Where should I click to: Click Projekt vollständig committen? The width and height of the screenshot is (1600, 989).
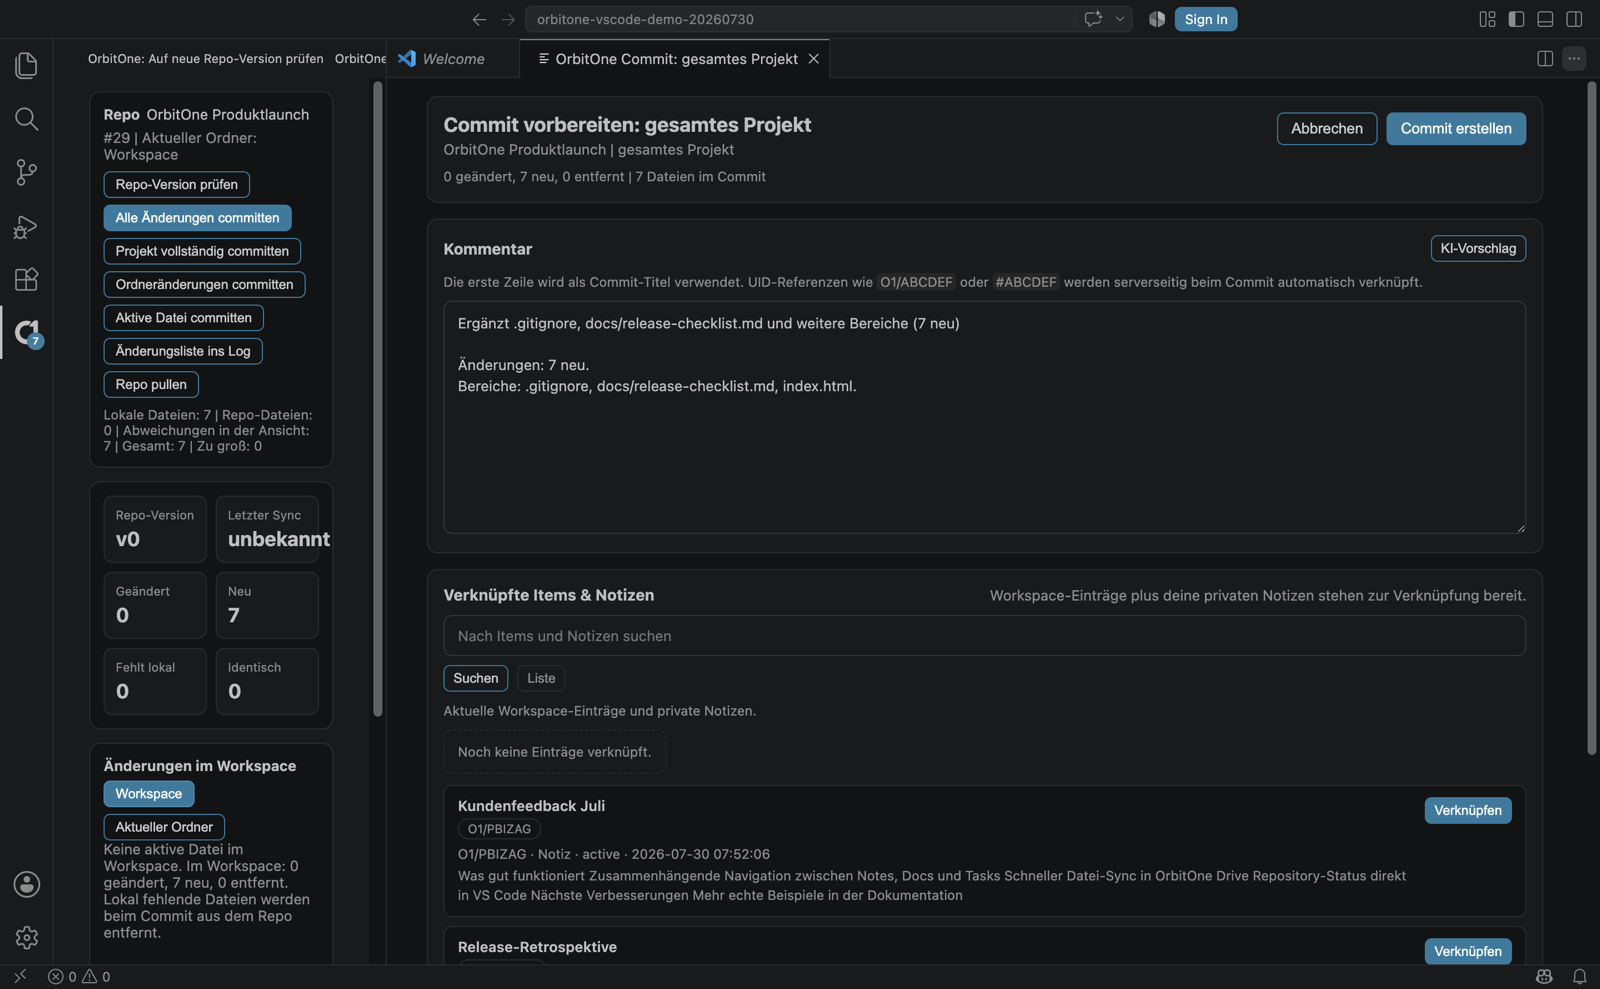[x=202, y=251]
